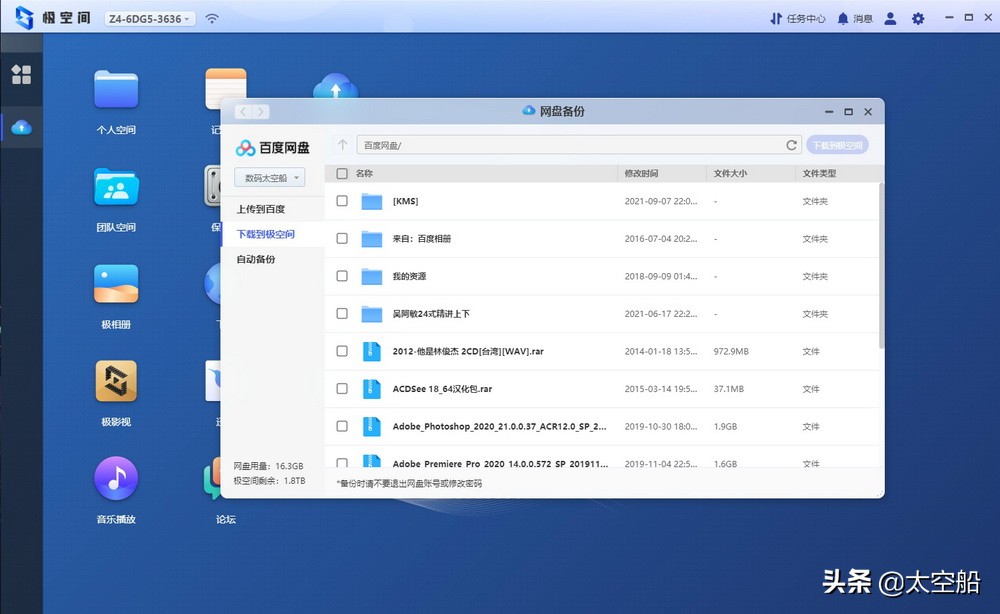Screen dimensions: 1000x614
Task: Click the 2021-09-07 modified time cell
Action: (661, 201)
